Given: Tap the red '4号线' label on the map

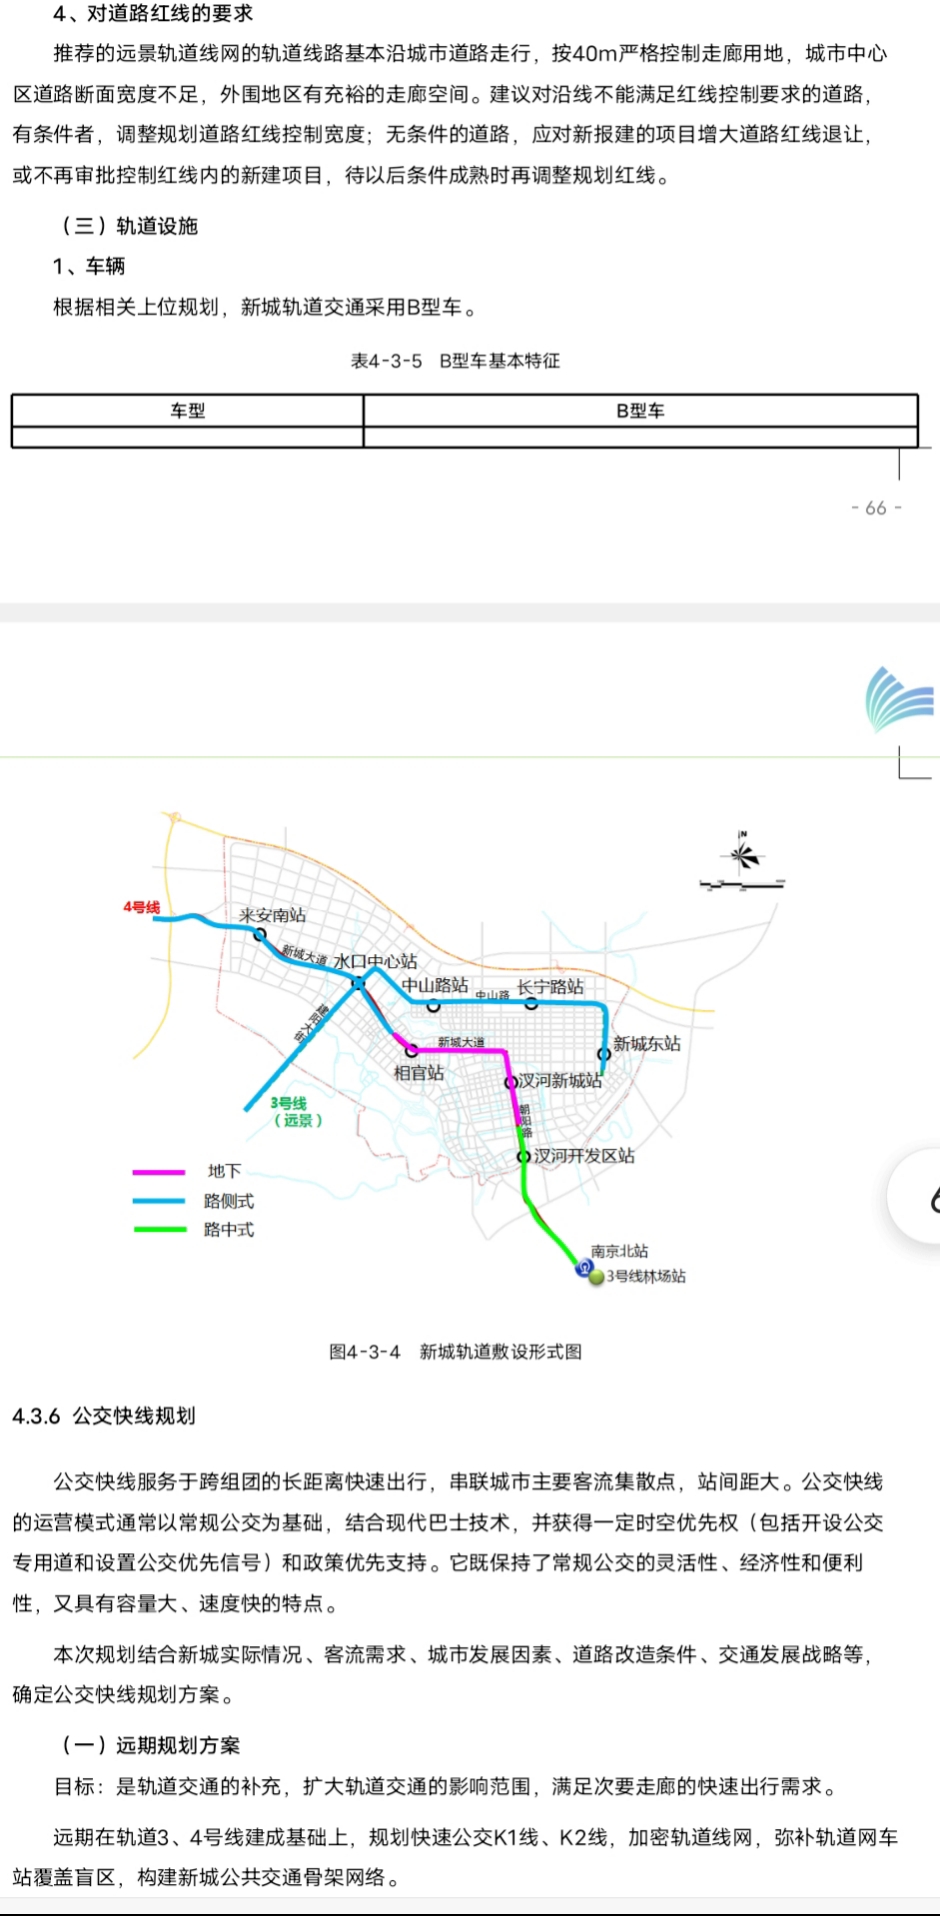Looking at the screenshot, I should [141, 907].
